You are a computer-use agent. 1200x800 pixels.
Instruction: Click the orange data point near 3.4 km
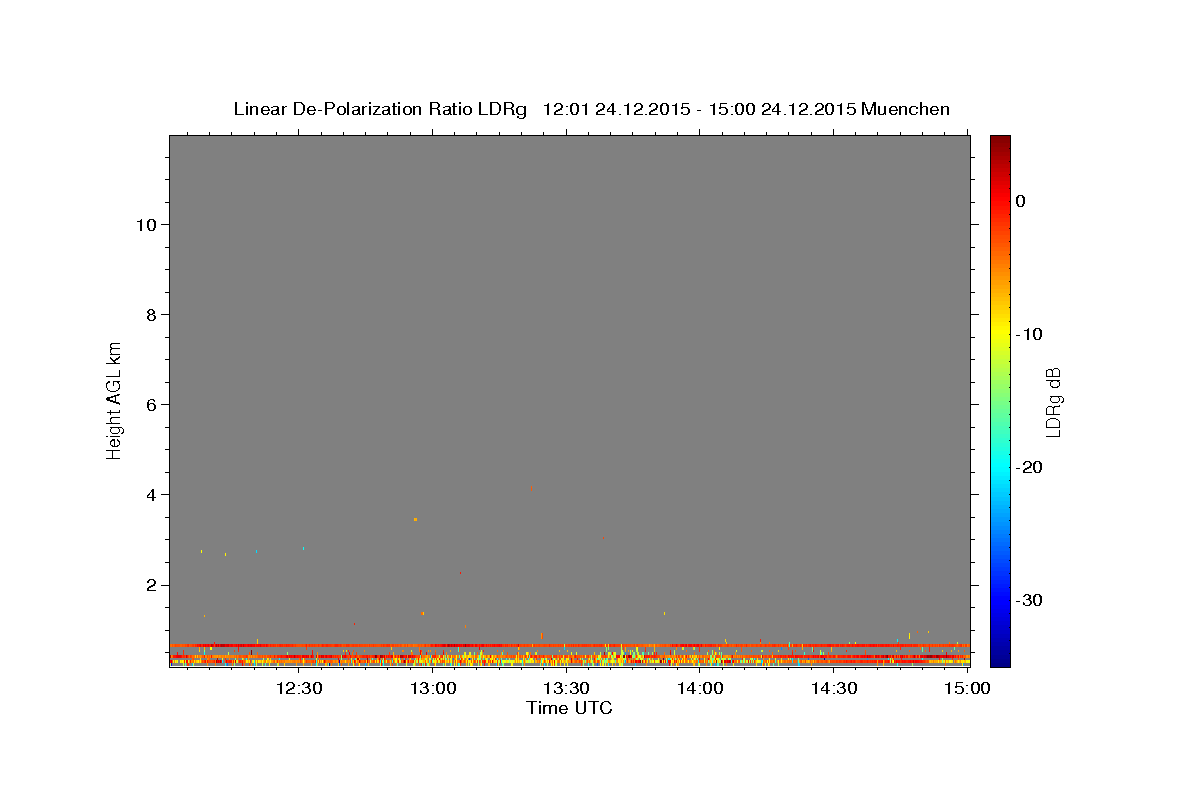coord(415,519)
